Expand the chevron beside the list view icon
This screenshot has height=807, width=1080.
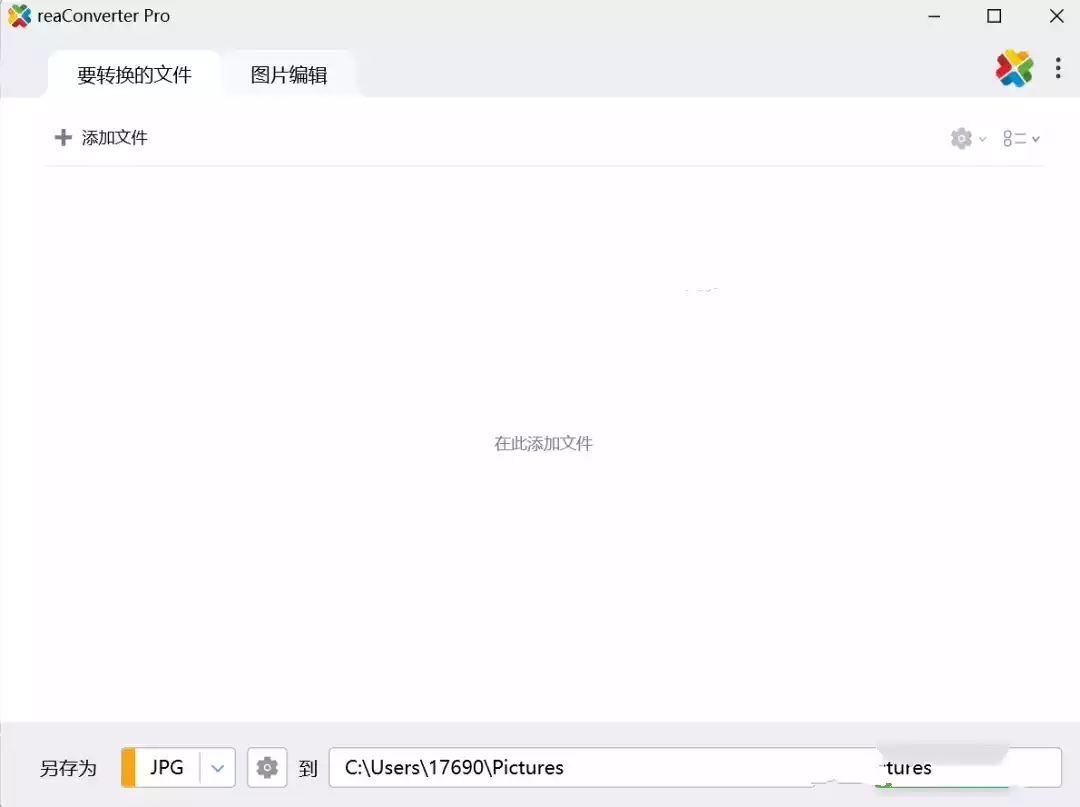click(1036, 140)
